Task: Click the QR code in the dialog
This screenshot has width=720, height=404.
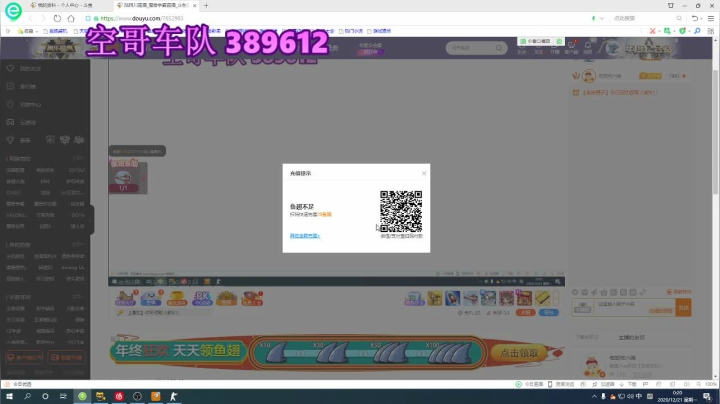Action: coord(401,211)
